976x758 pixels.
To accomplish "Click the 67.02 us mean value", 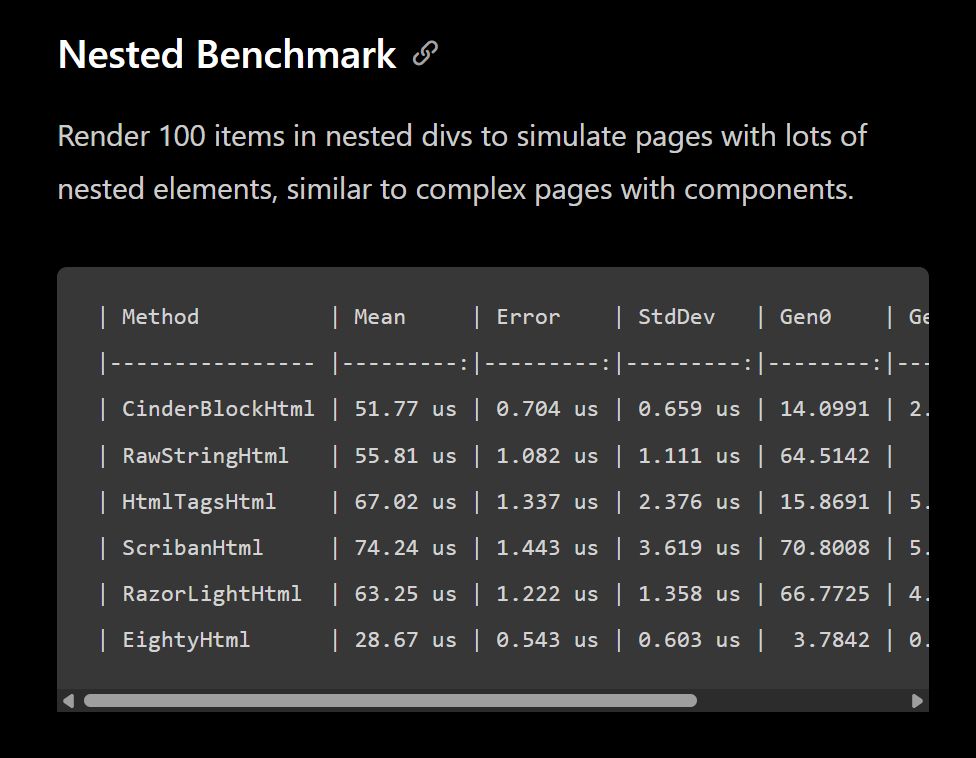I will click(405, 502).
